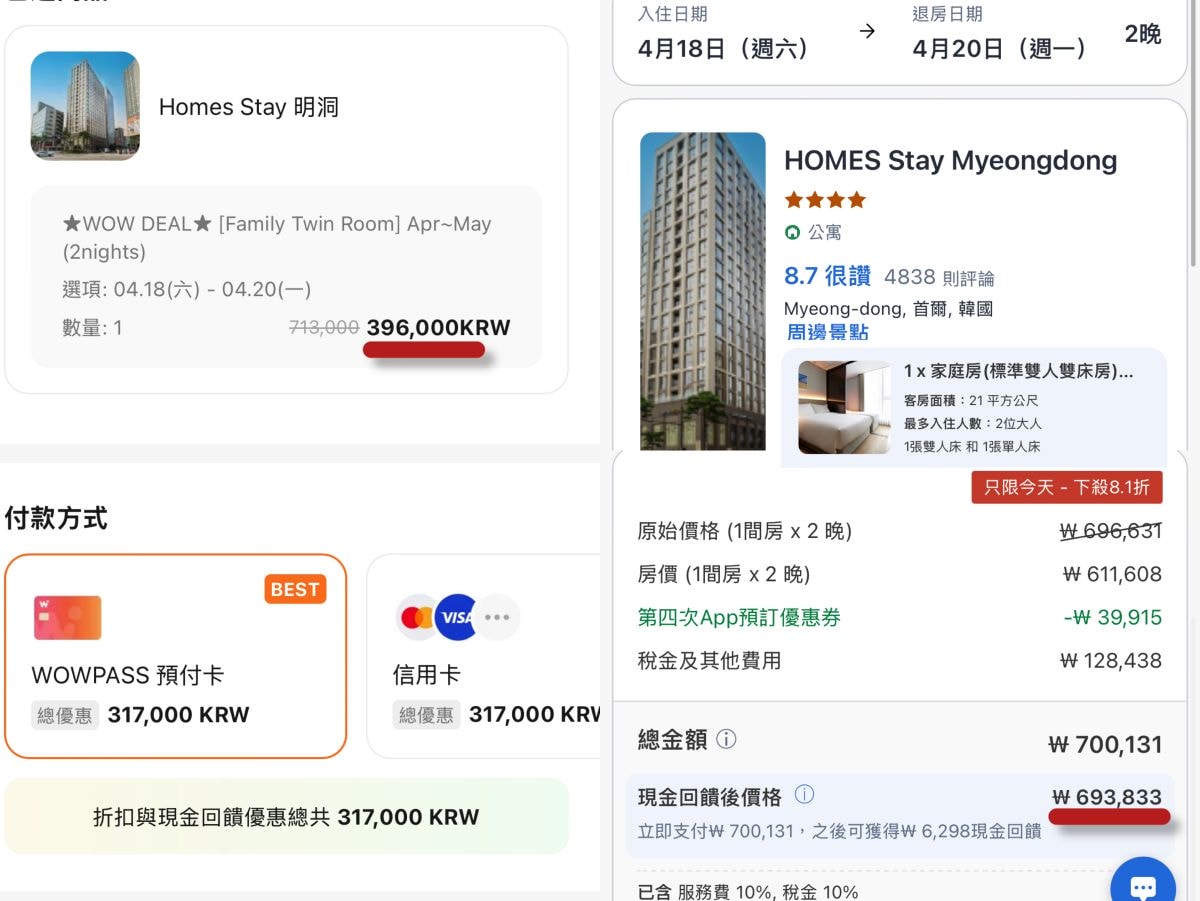Click the four-star rating icons
Screen dimensions: 1200x901
pyautogui.click(x=825, y=200)
